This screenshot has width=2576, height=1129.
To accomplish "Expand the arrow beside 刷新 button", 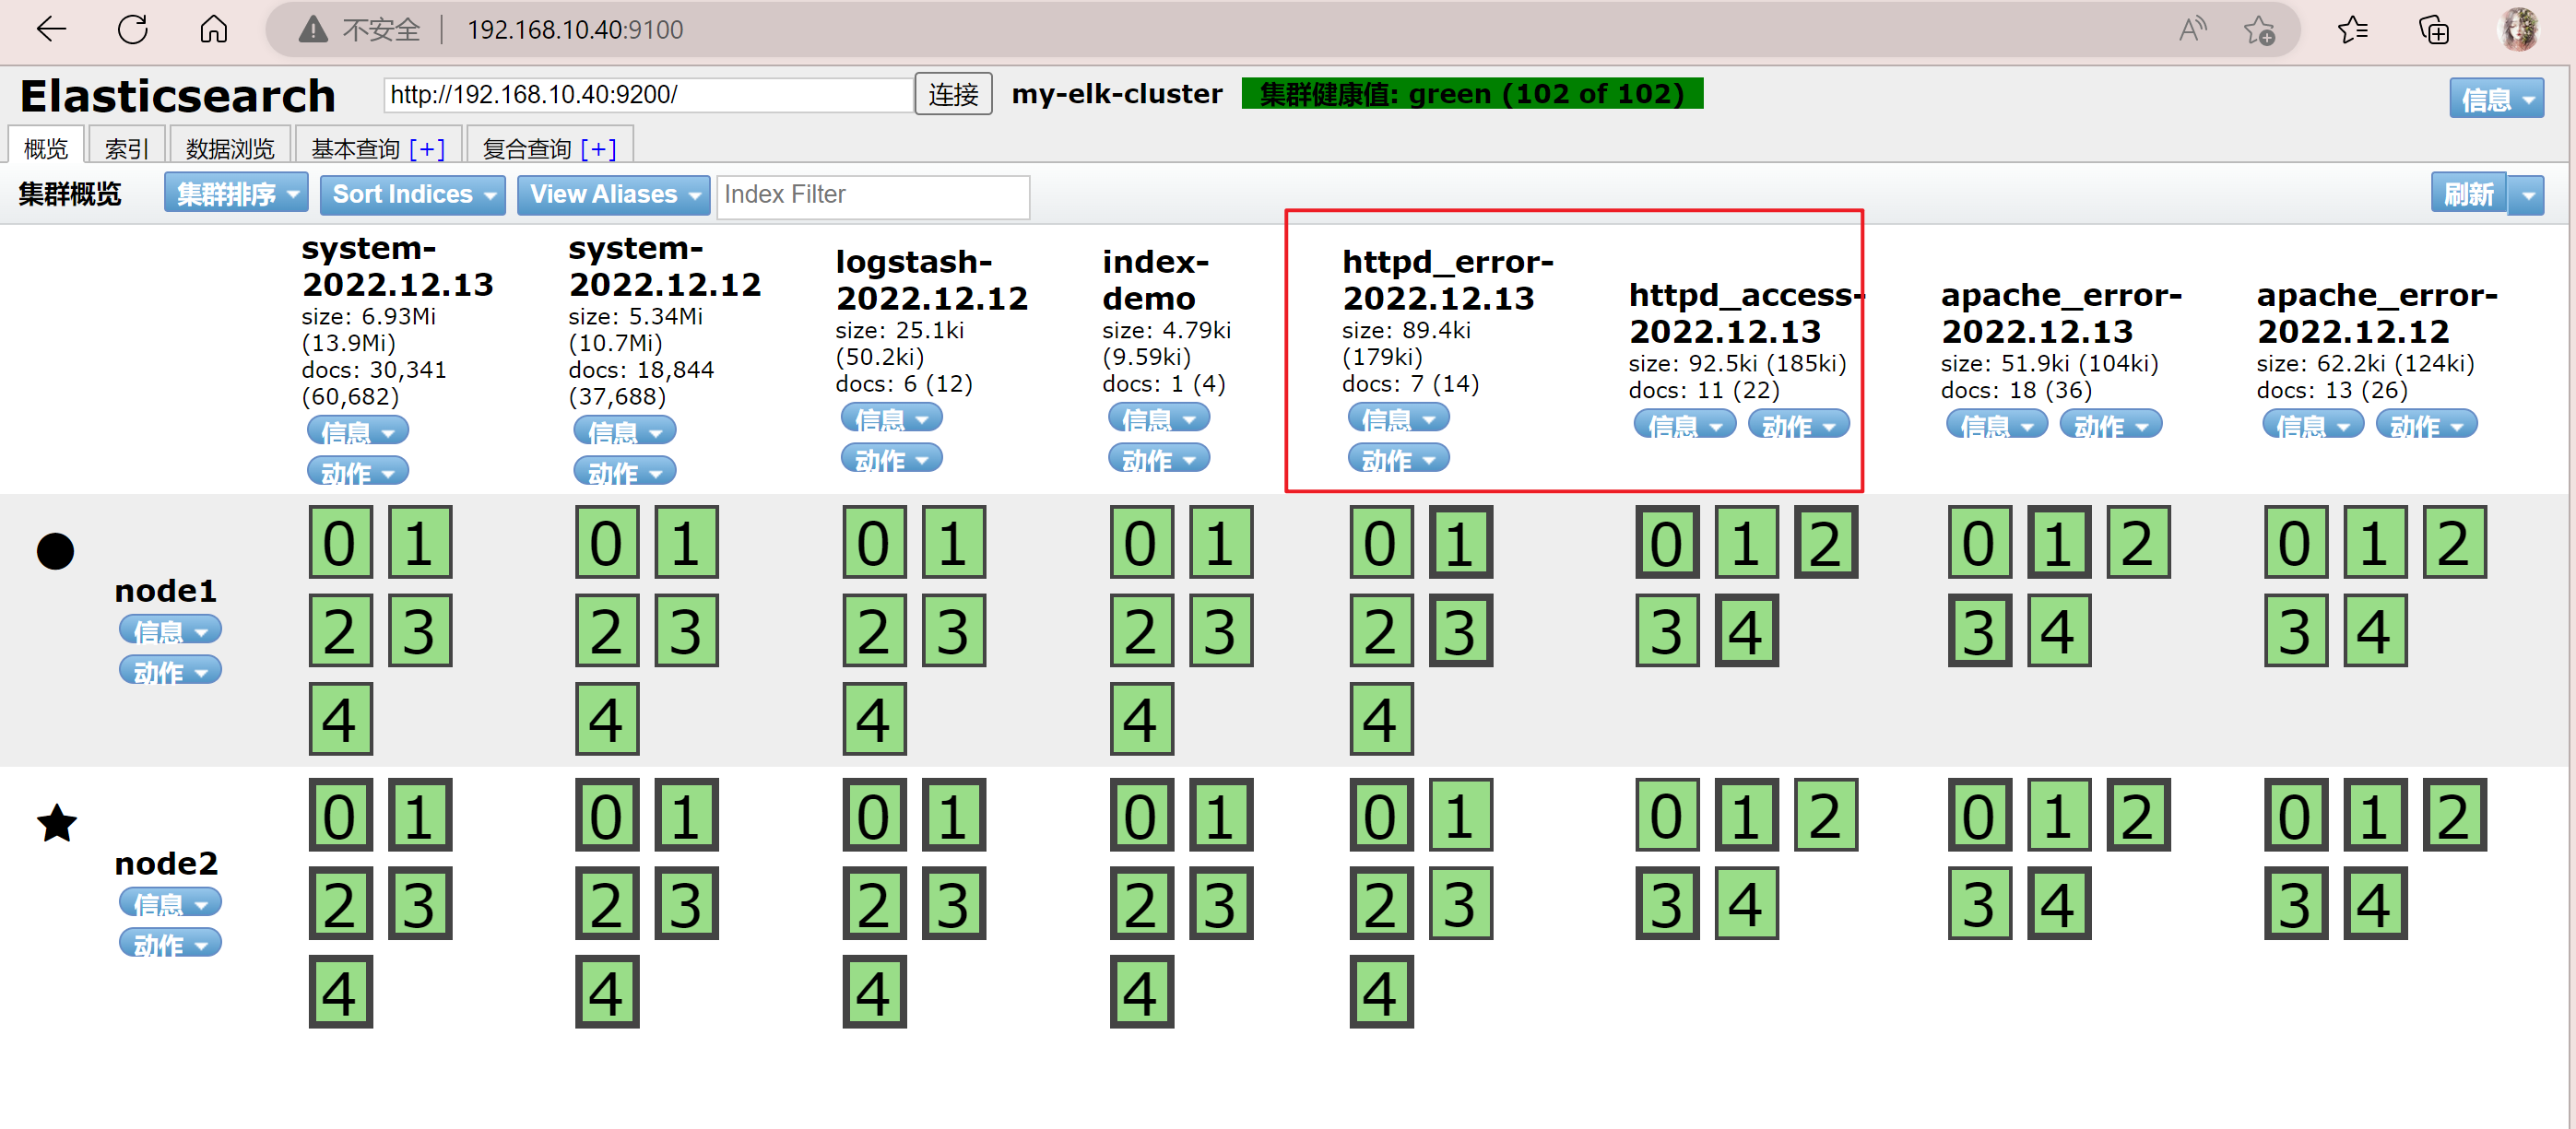I will click(2527, 194).
